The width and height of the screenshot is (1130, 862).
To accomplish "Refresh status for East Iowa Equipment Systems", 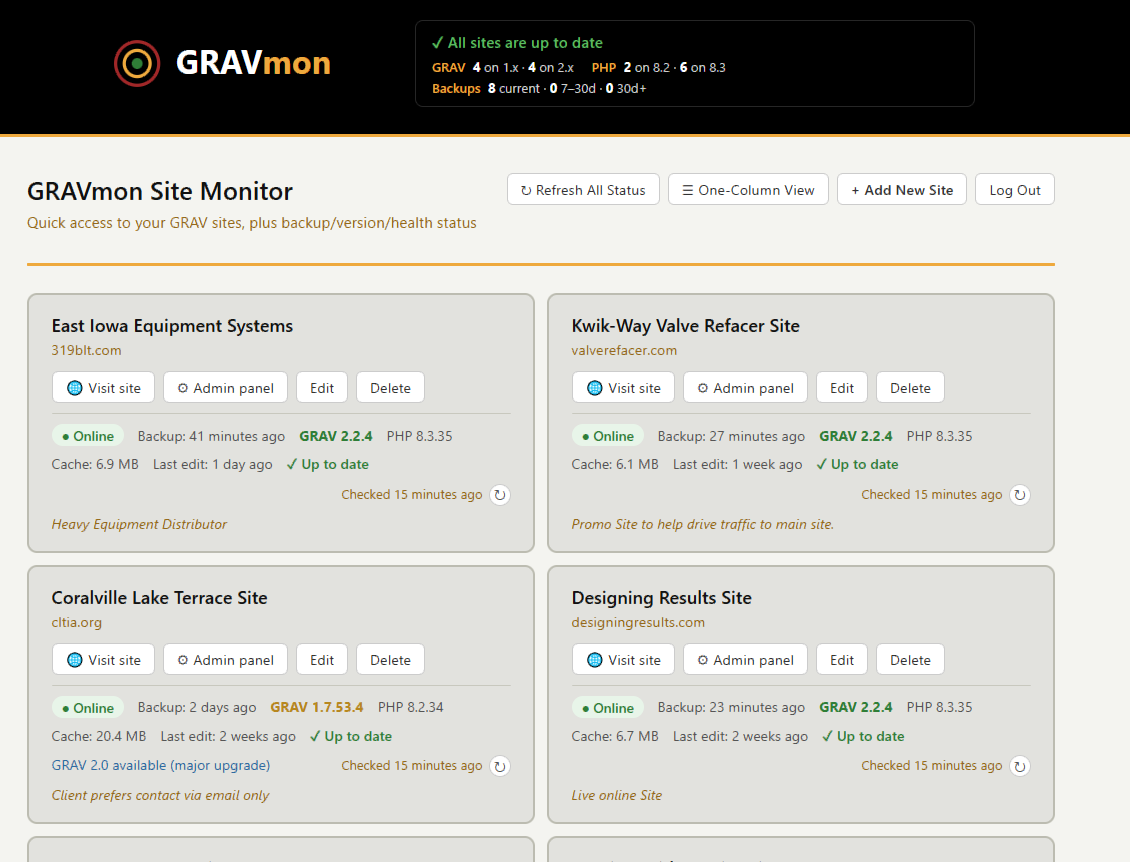I will 500,495.
